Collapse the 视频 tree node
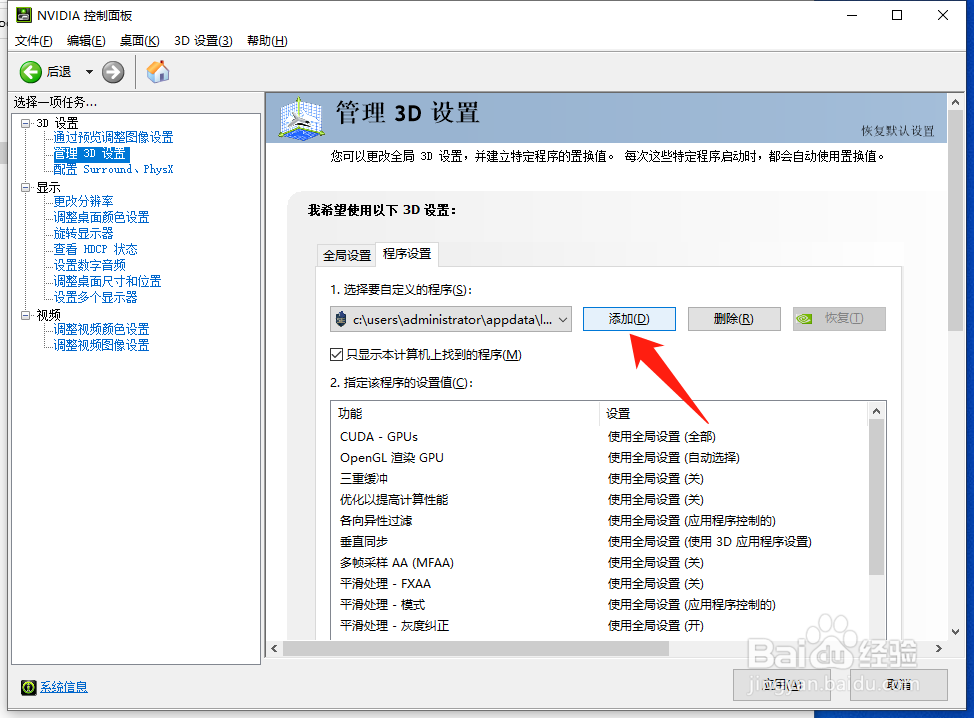This screenshot has width=974, height=718. click(x=25, y=315)
